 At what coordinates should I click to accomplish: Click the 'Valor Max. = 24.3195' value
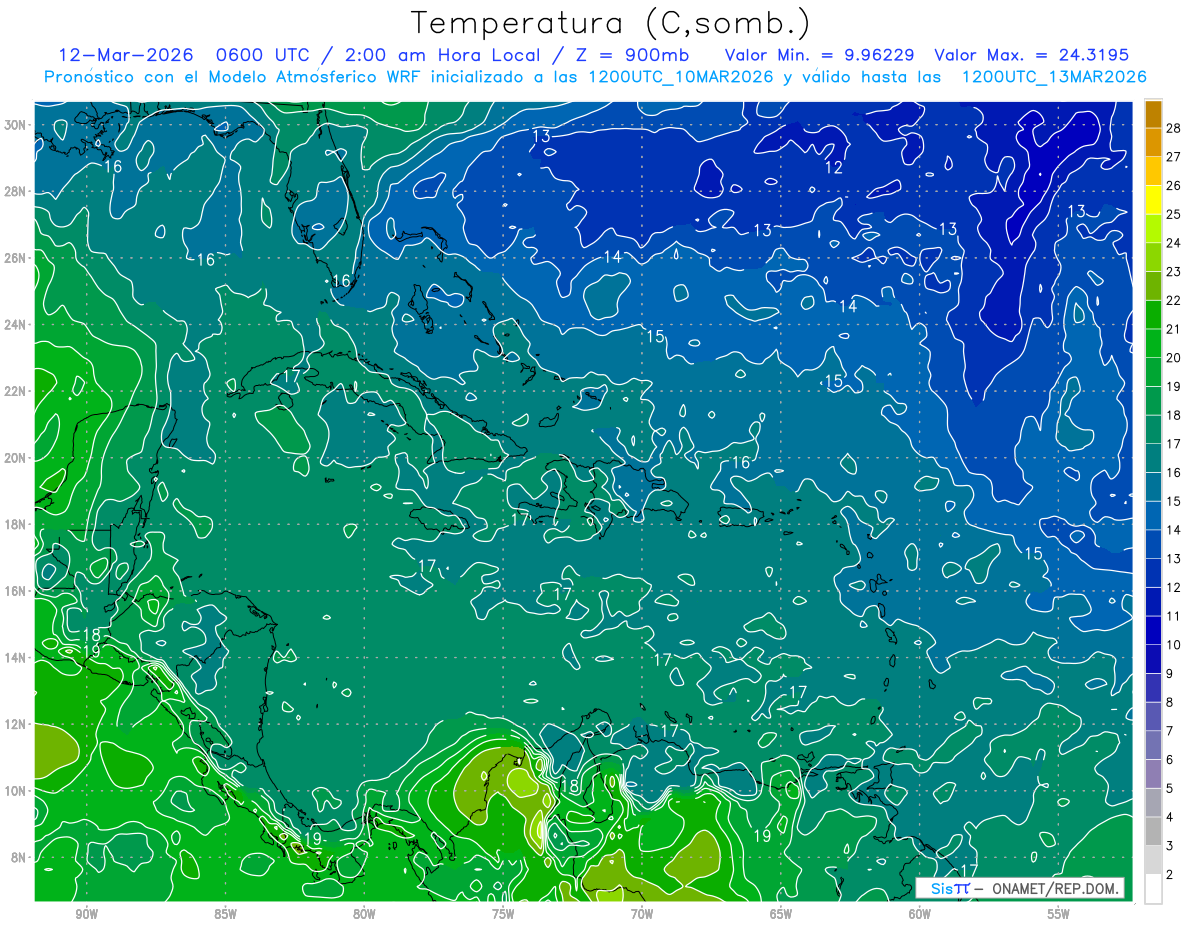[1031, 55]
